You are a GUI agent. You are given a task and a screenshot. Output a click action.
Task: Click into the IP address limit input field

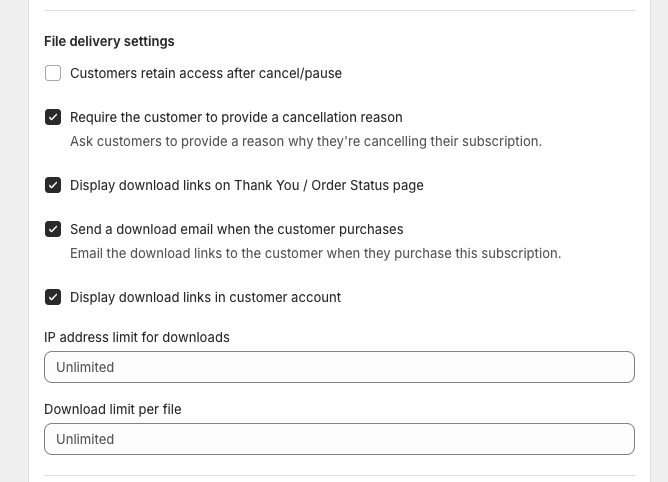(339, 367)
